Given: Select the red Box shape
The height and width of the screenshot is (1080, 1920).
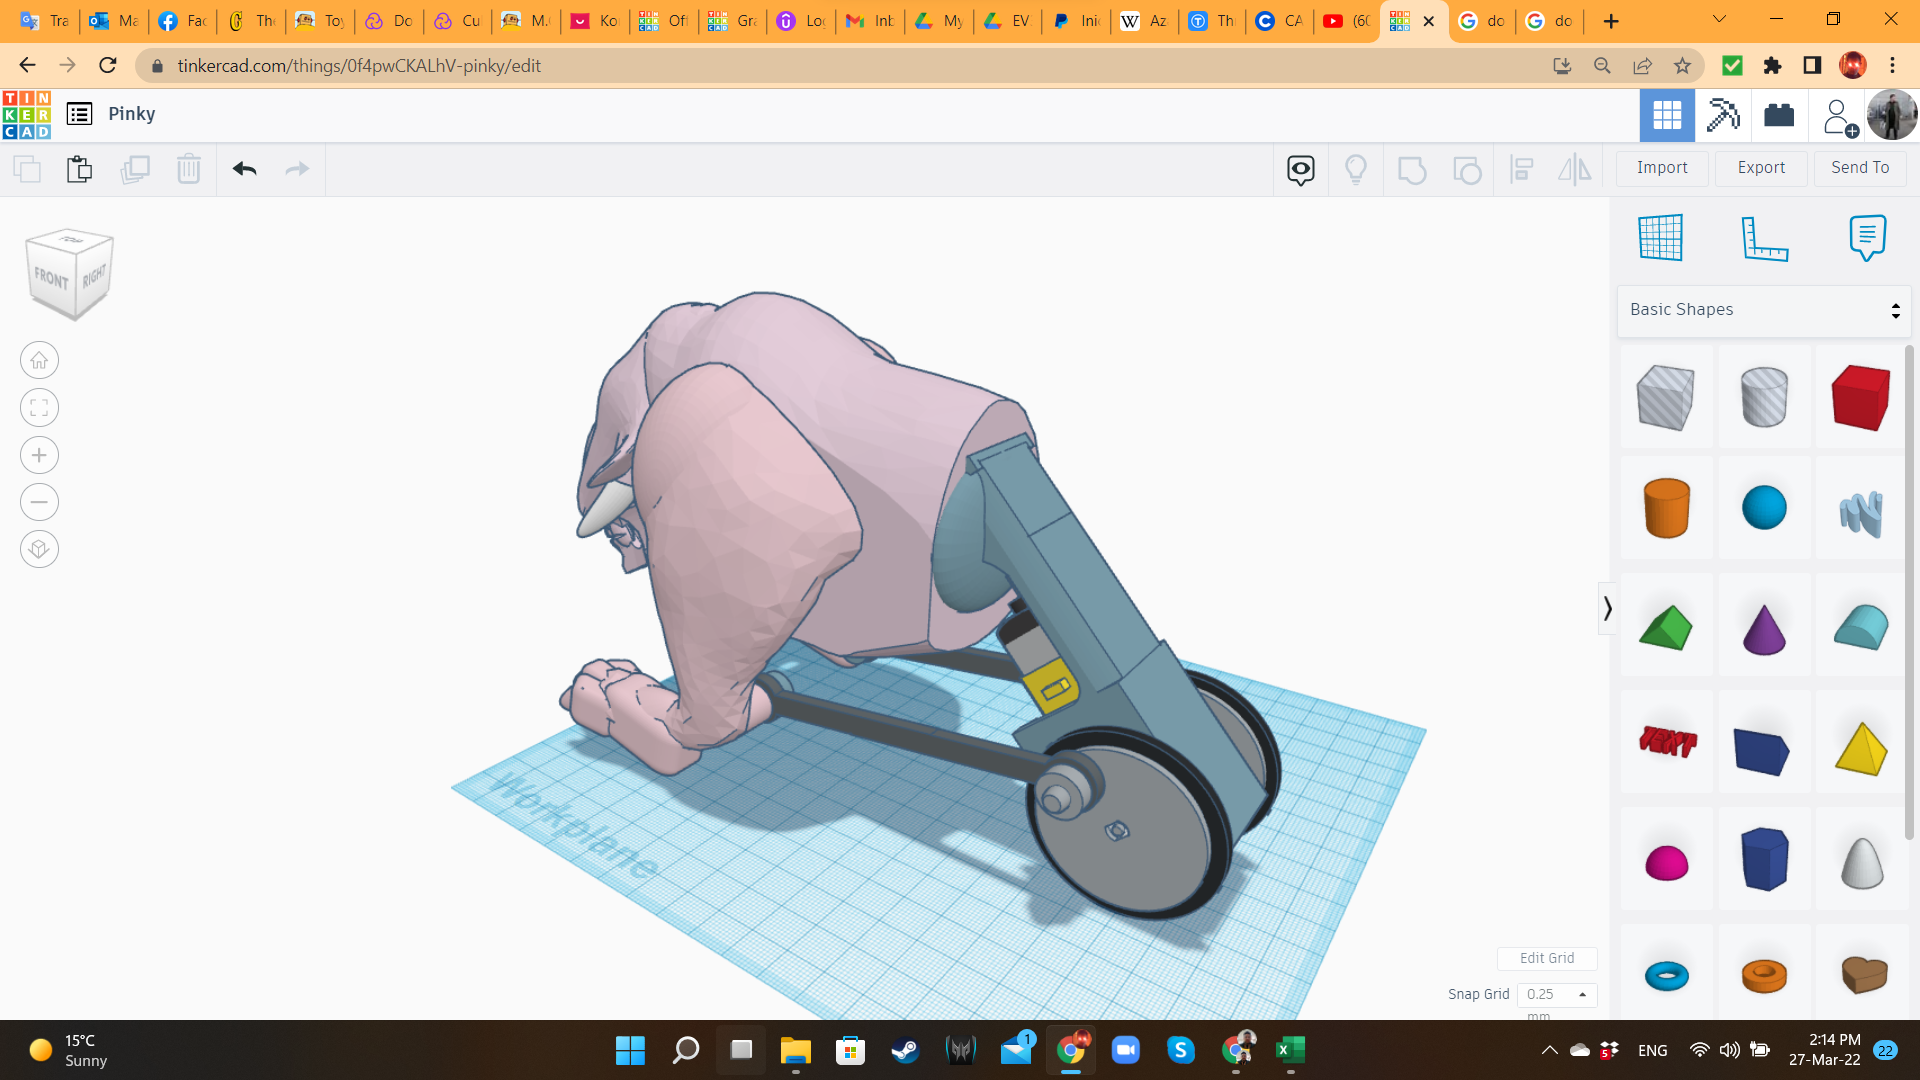Looking at the screenshot, I should [x=1860, y=397].
